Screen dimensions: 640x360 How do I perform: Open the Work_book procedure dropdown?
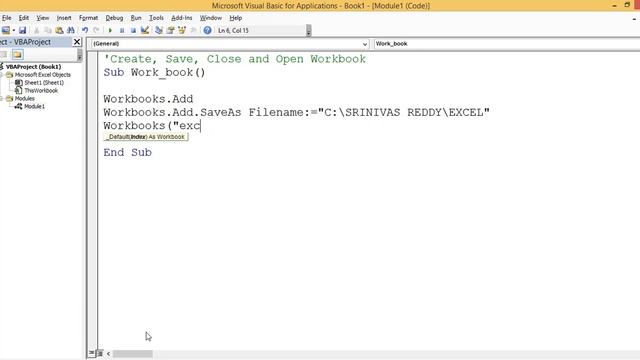506,44
